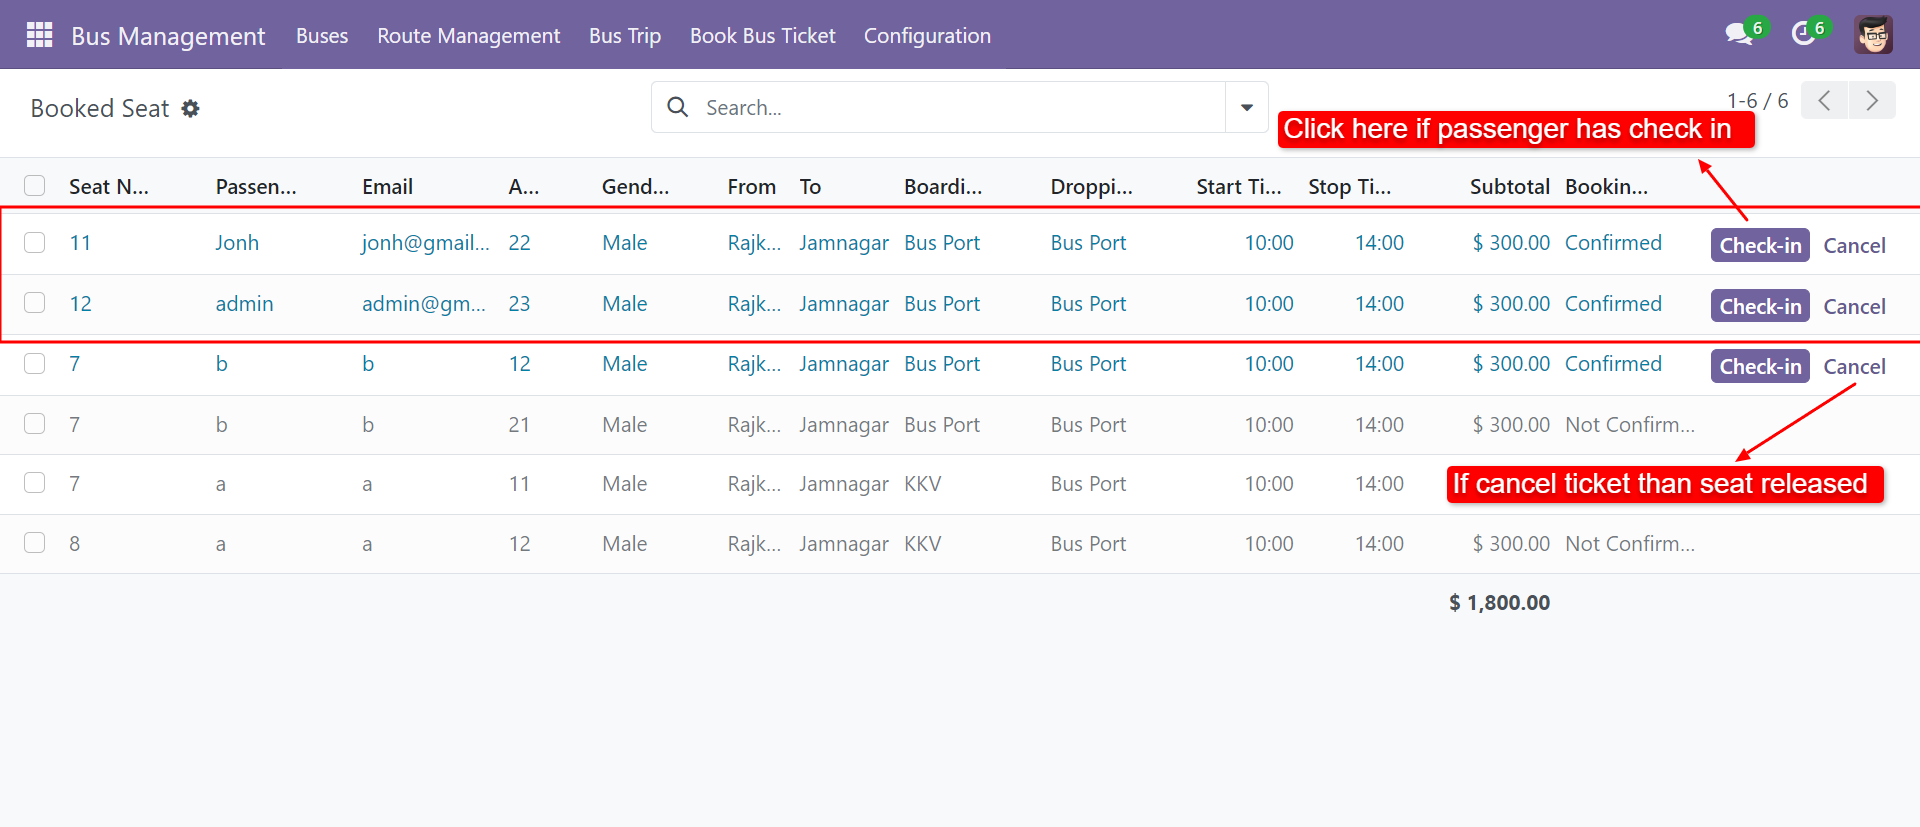This screenshot has width=1920, height=827.
Task: Click the $ 1,800.00 total
Action: (1499, 603)
